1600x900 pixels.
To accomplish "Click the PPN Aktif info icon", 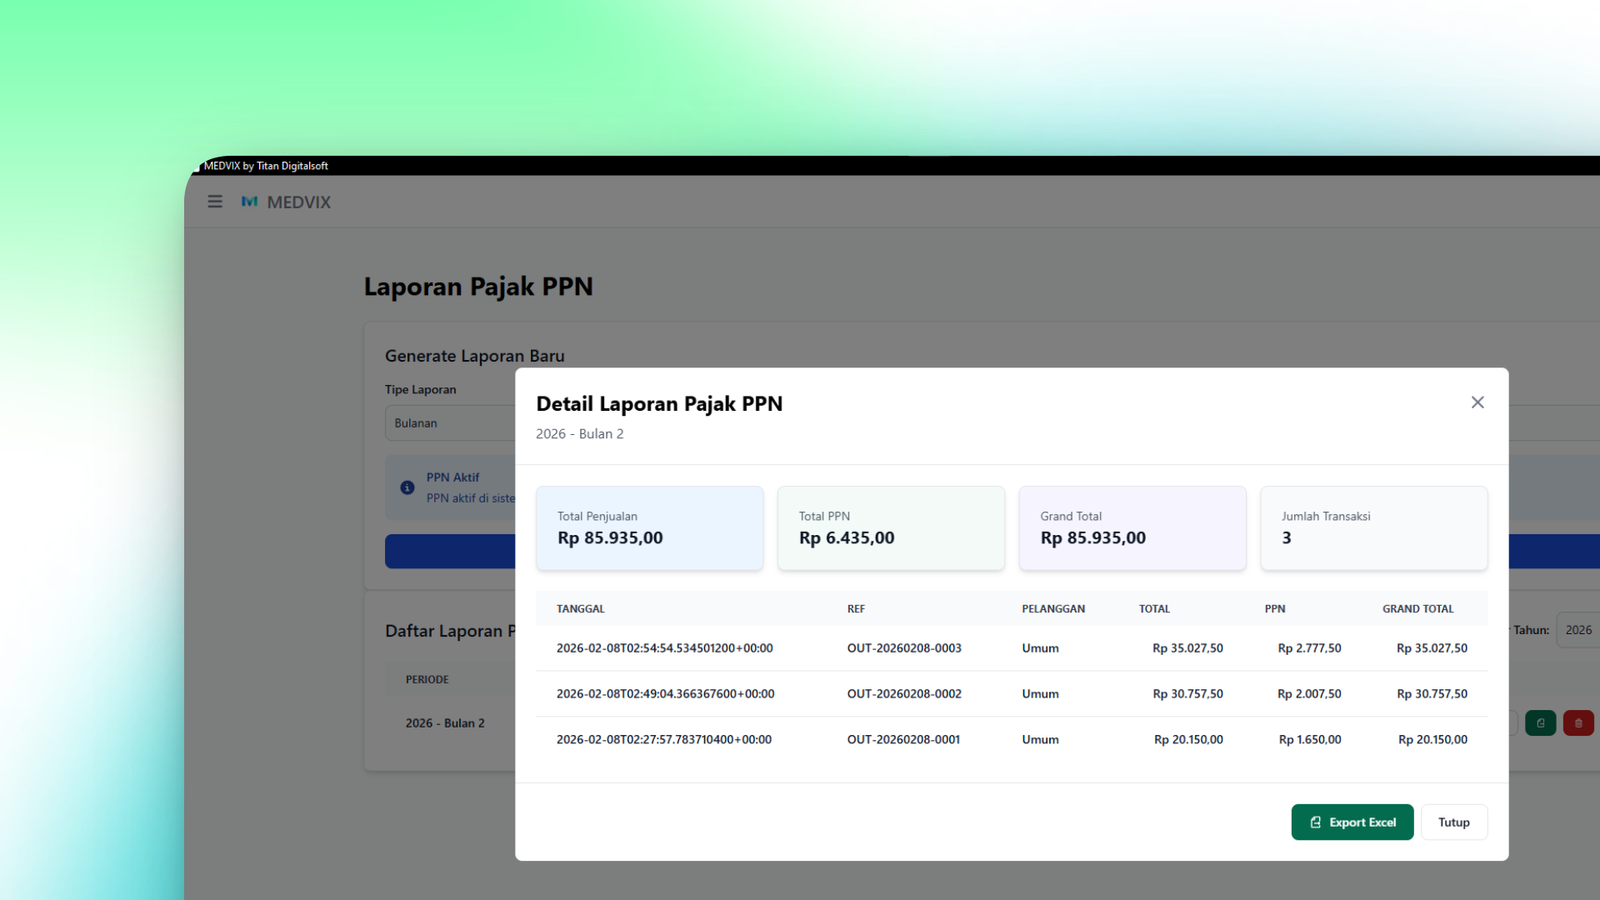I will click(407, 488).
